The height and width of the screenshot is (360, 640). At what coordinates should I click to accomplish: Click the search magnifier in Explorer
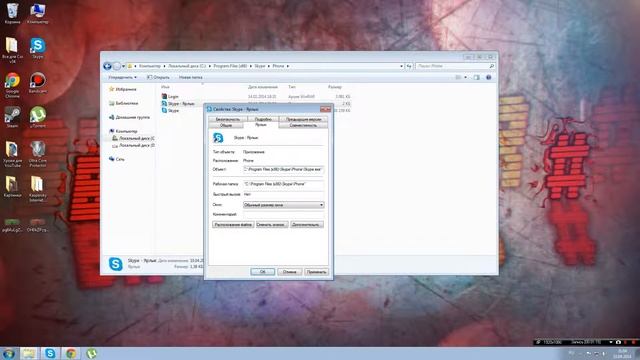pos(491,66)
